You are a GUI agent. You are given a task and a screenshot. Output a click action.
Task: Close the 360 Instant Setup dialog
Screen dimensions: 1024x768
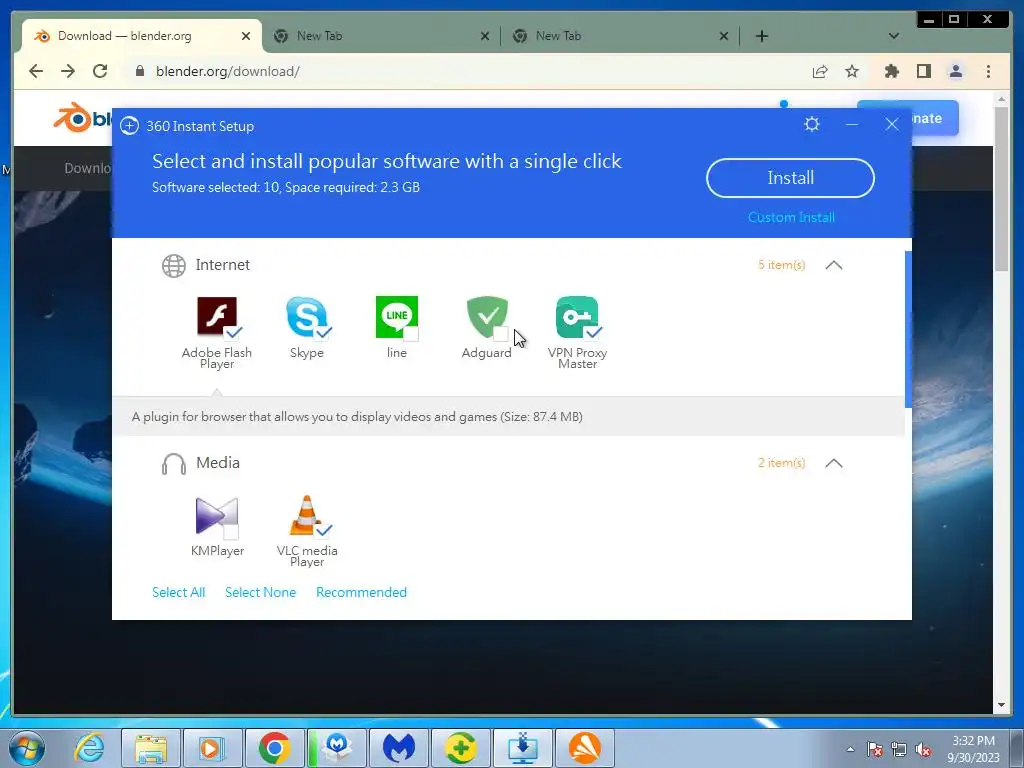click(x=892, y=124)
